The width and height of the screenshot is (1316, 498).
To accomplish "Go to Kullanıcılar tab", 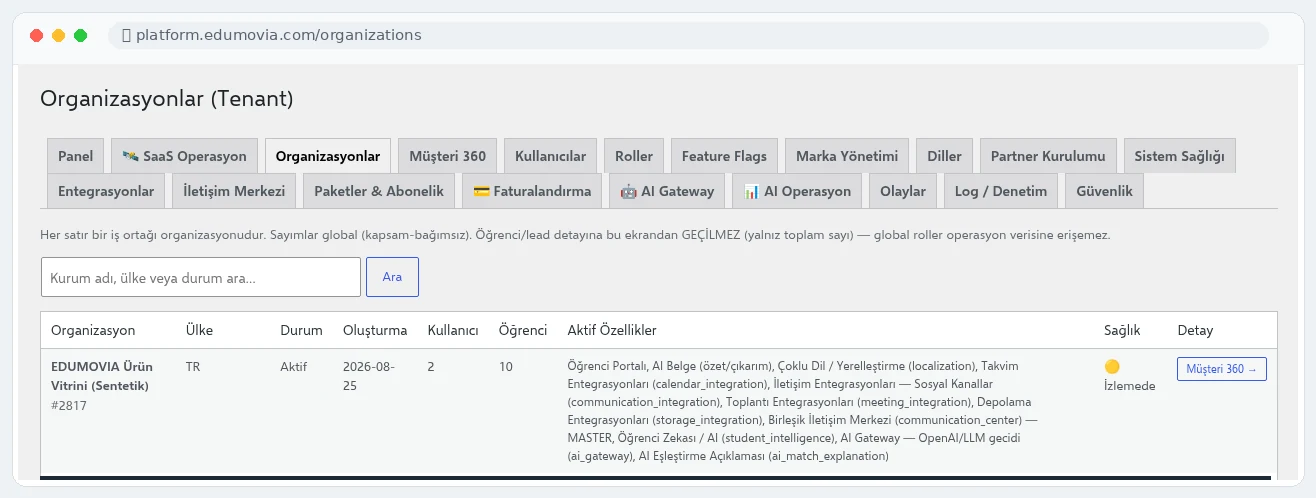I will click(551, 156).
